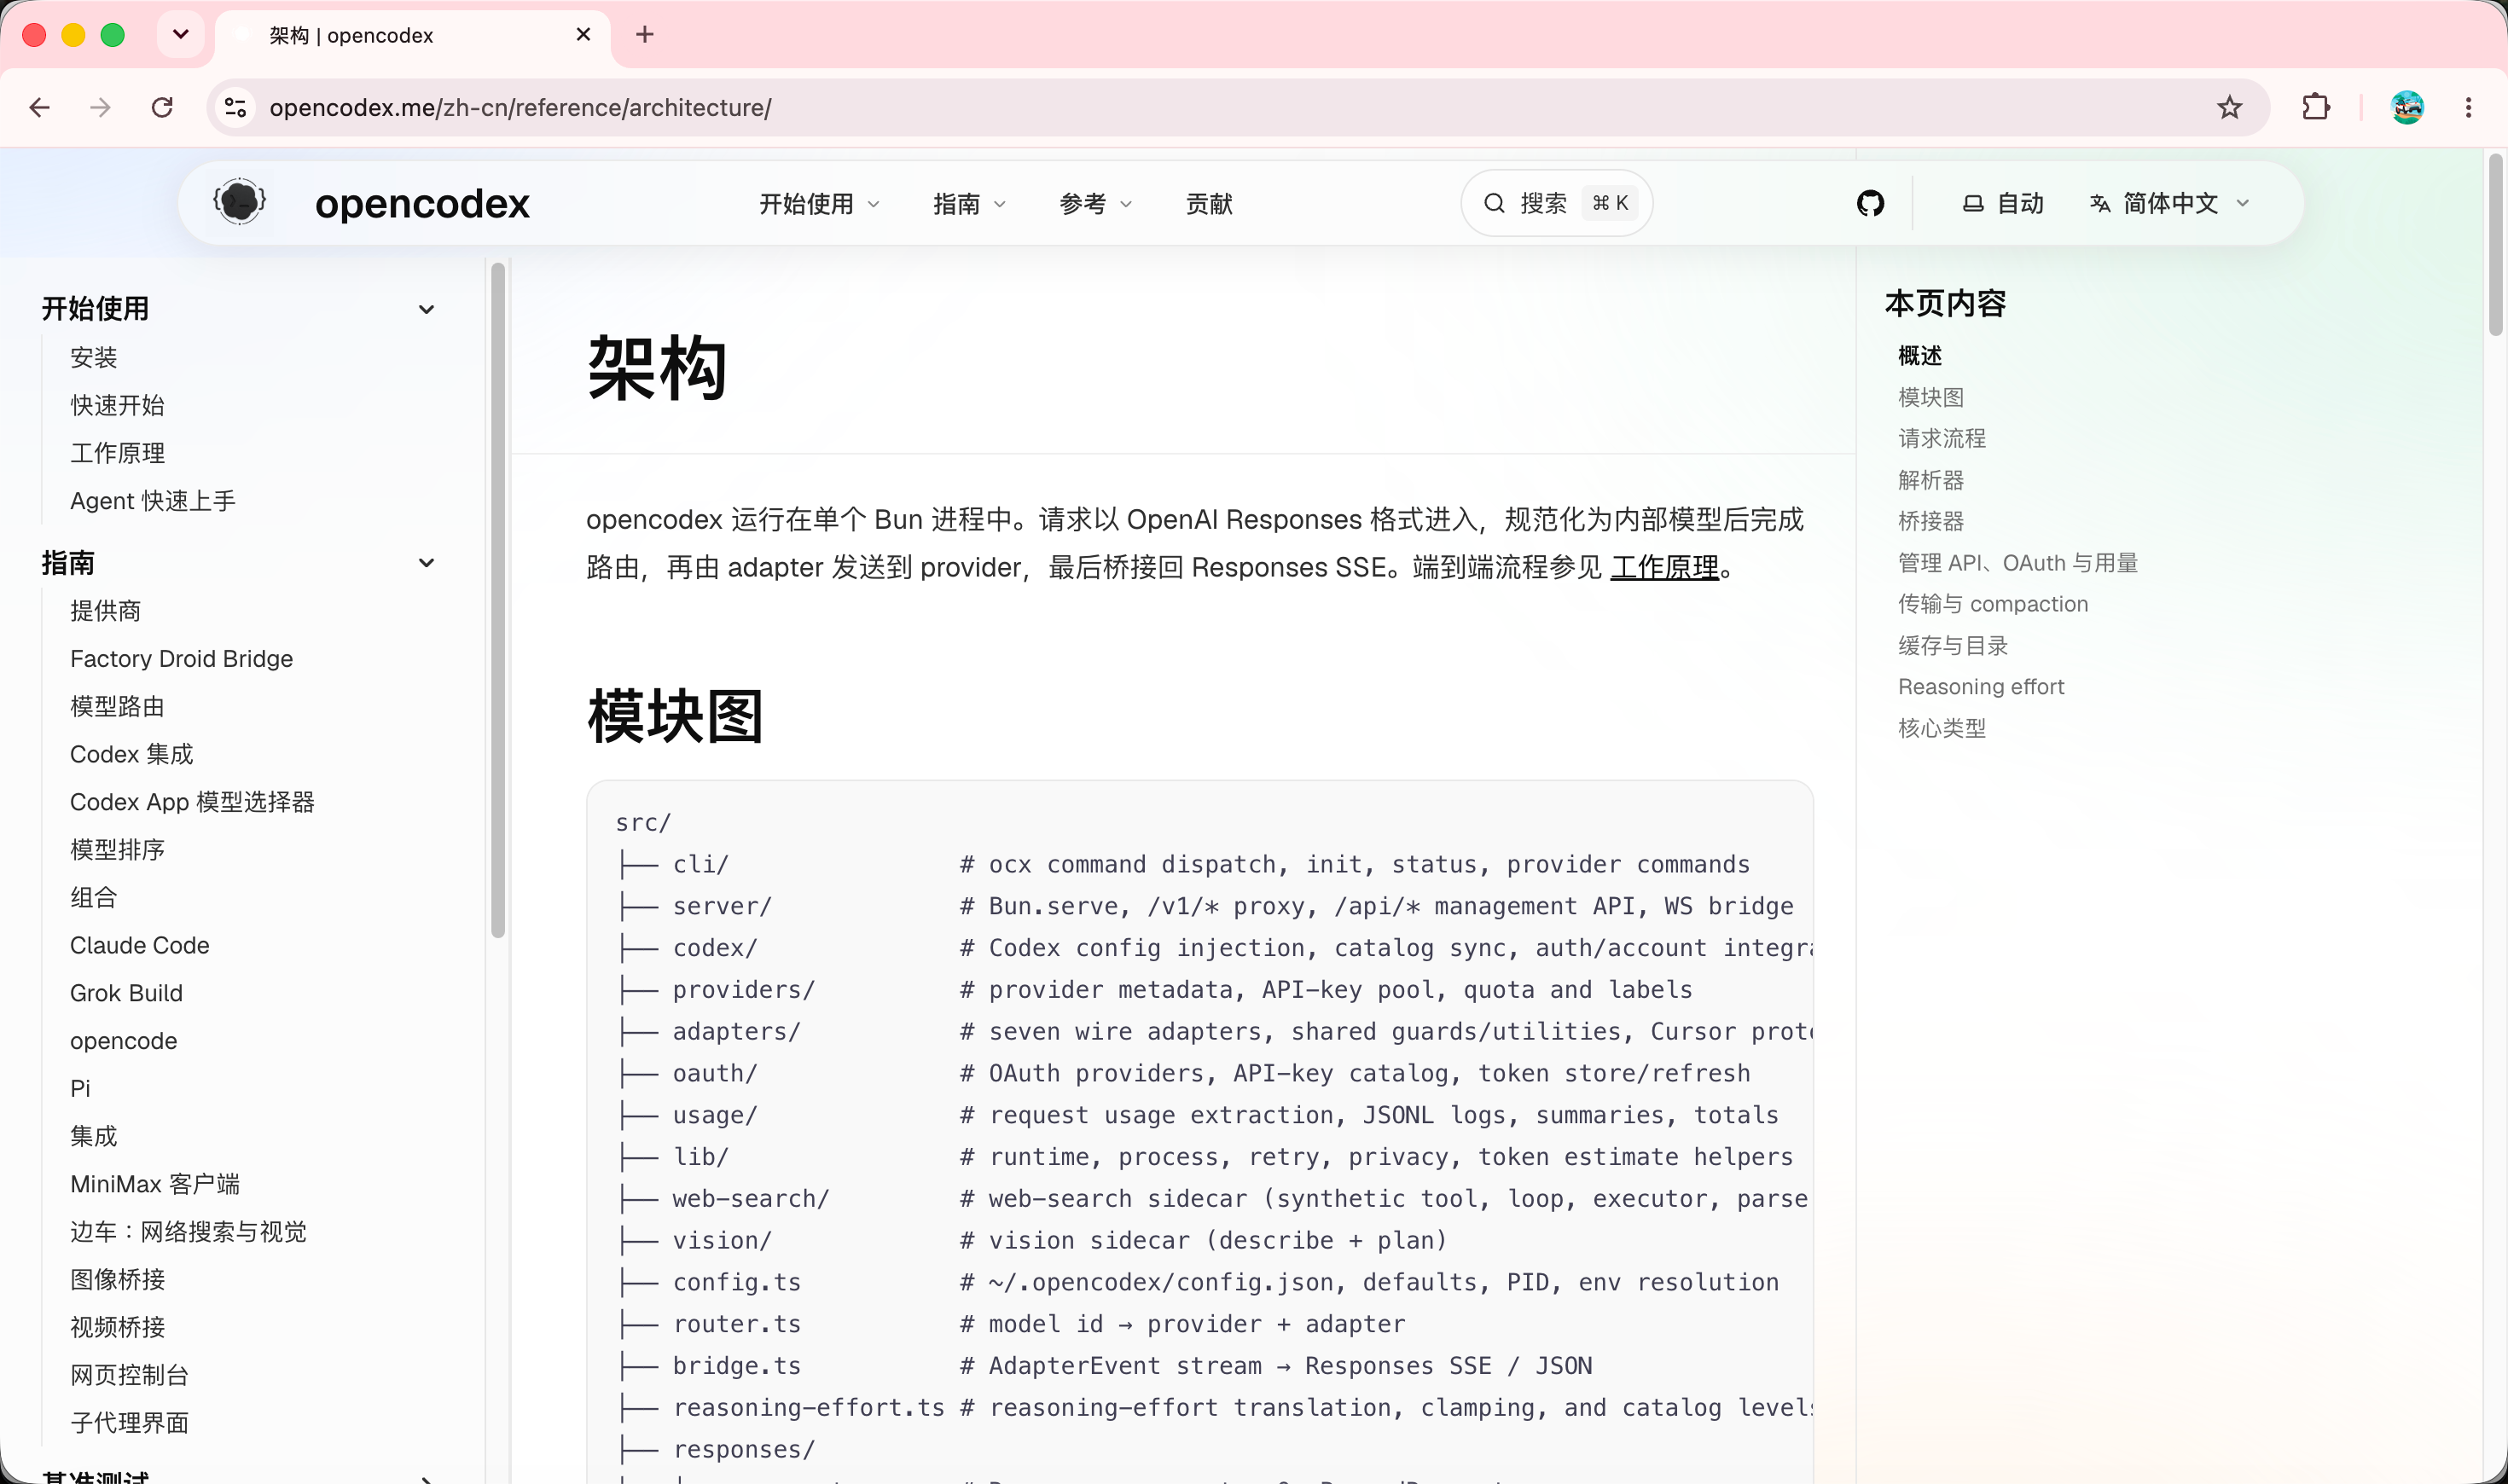The height and width of the screenshot is (1484, 2508).
Task: Open 图像桥接 guide
Action: (x=117, y=1280)
